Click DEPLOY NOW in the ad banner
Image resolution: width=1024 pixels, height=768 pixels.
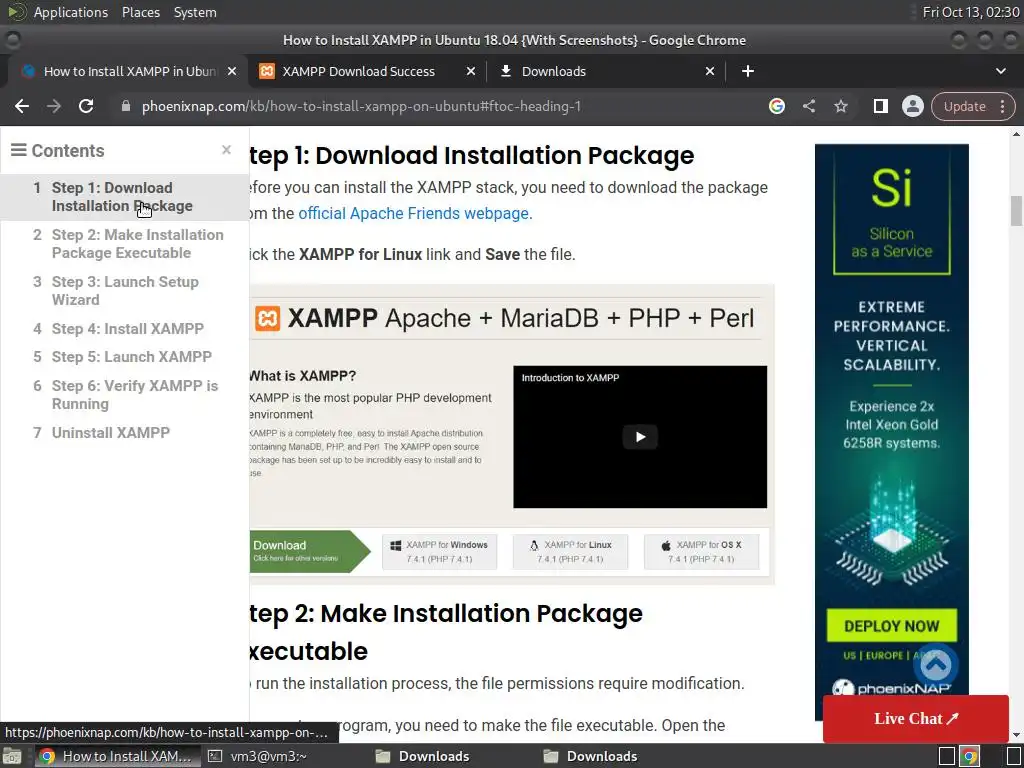[x=891, y=626]
